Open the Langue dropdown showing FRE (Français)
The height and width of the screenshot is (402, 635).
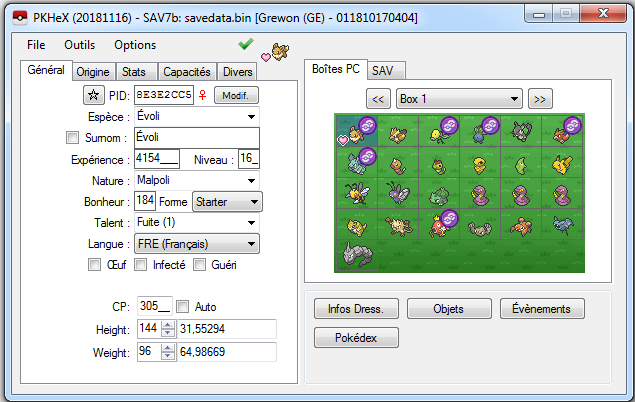(197, 244)
